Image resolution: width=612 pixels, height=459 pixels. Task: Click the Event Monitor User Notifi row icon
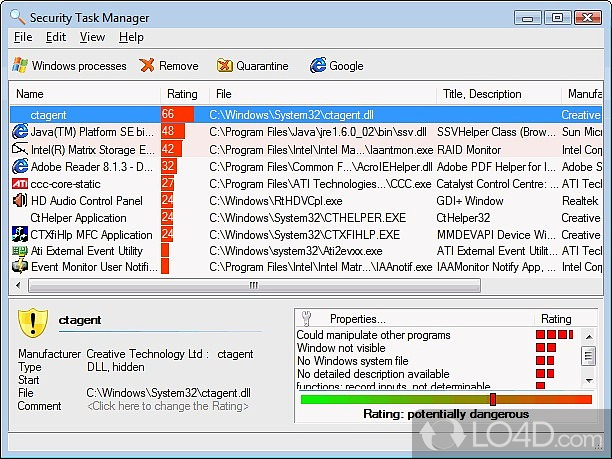coord(20,267)
